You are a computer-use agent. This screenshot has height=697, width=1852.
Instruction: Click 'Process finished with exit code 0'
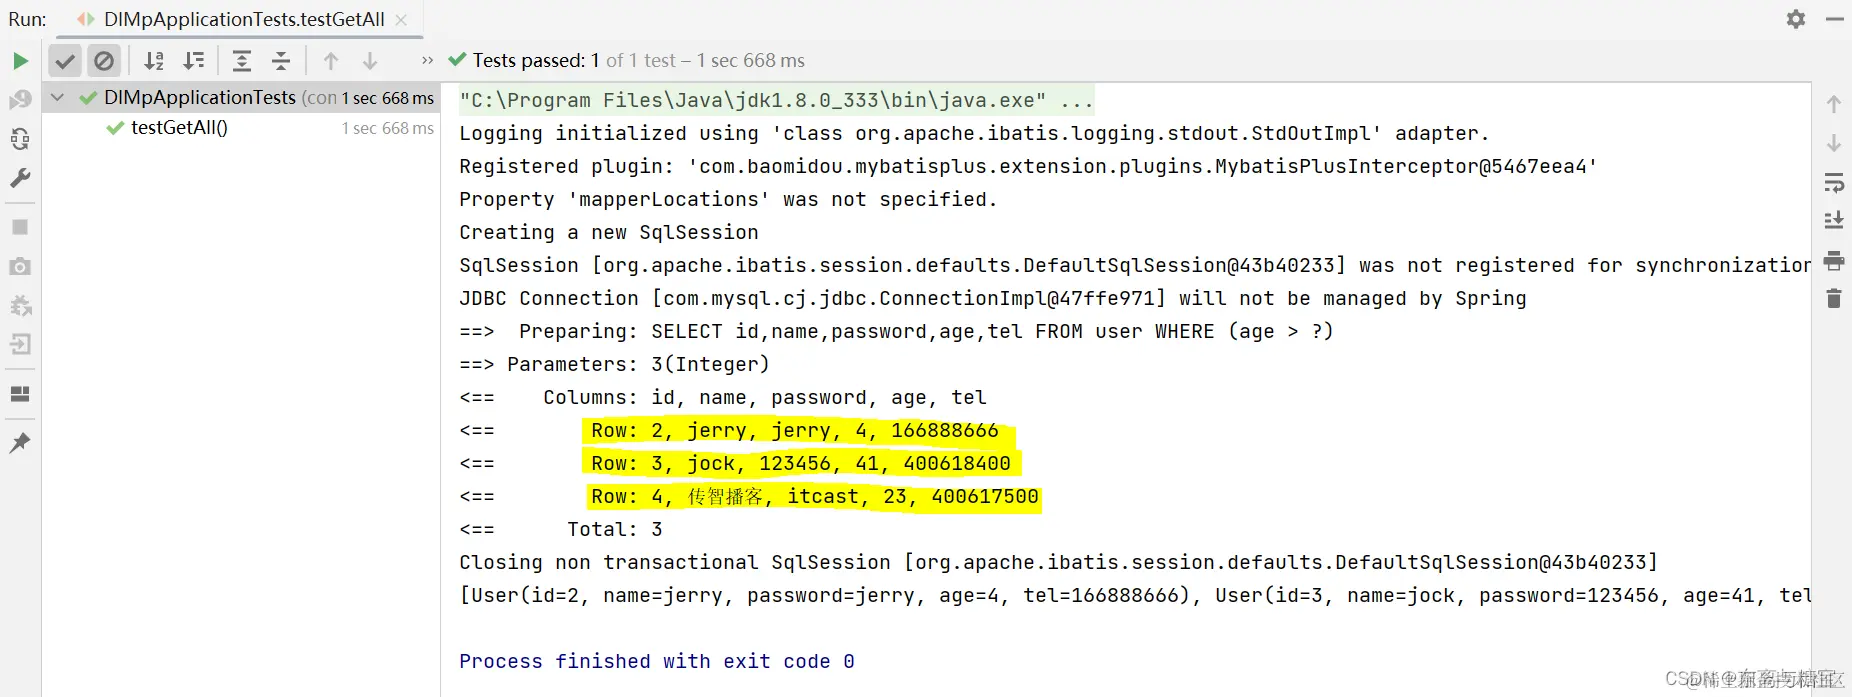(x=657, y=661)
